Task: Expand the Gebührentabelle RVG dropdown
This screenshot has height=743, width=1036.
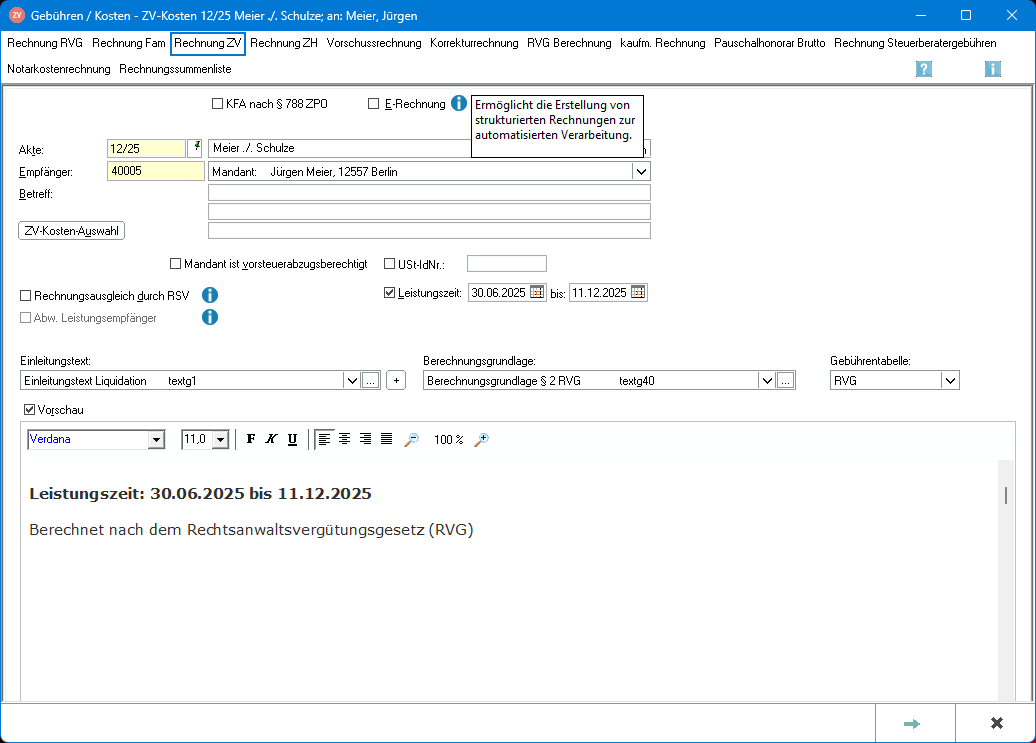Action: click(950, 380)
